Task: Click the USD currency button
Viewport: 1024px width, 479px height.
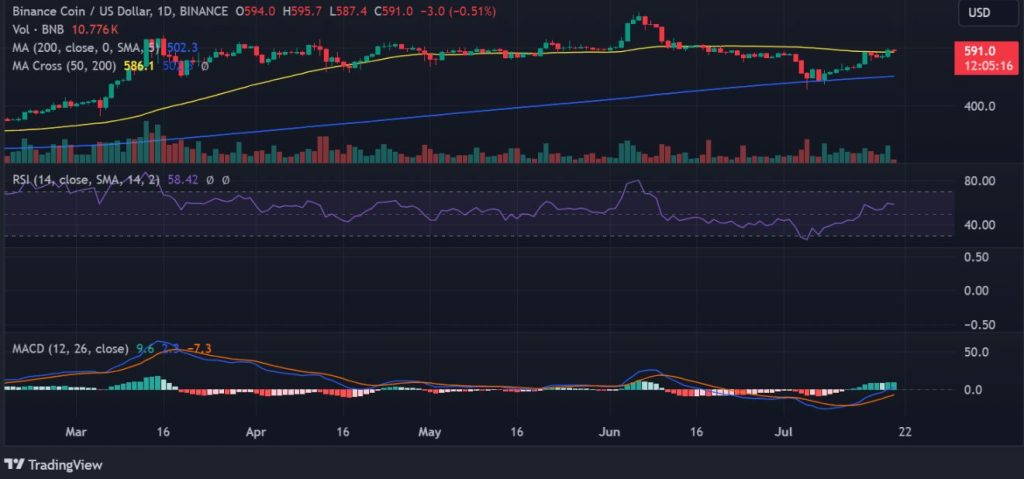Action: [988, 12]
